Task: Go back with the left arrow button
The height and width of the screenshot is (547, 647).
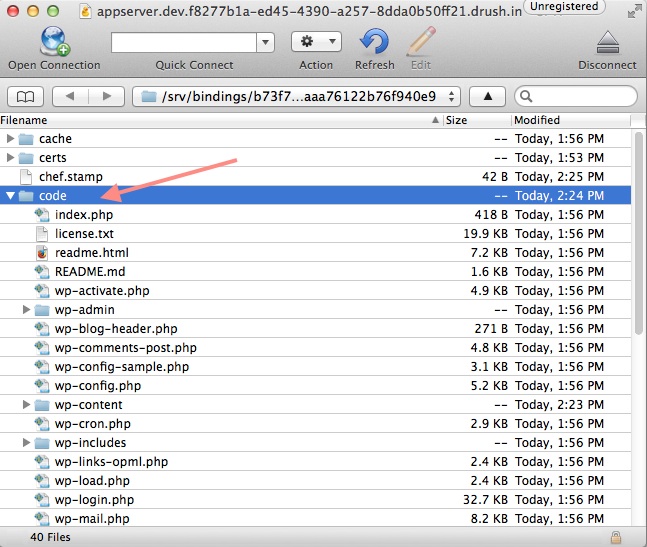Action: point(69,97)
